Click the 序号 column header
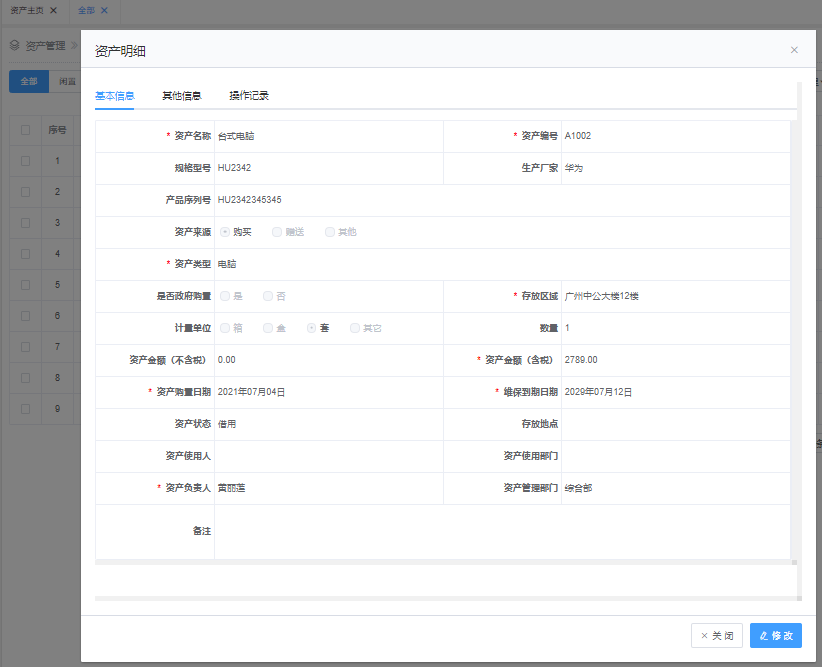The height and width of the screenshot is (667, 822). pos(57,130)
